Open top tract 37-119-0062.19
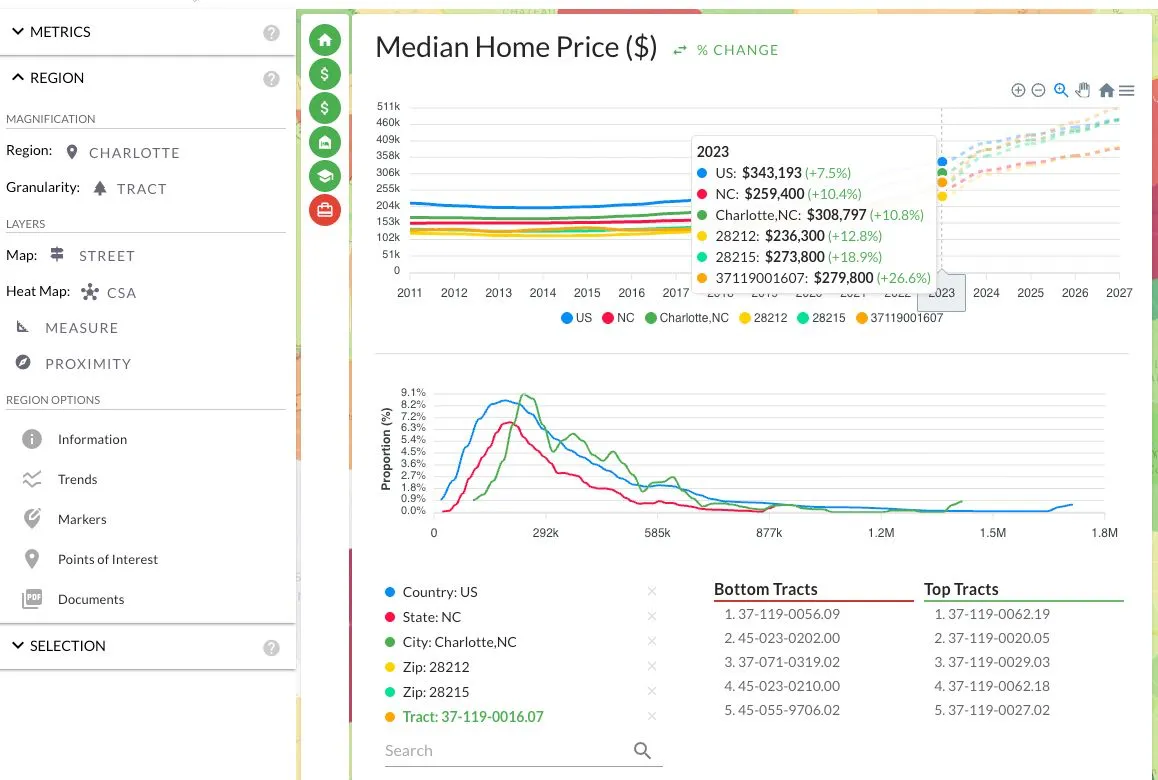Viewport: 1158px width, 780px height. 993,614
